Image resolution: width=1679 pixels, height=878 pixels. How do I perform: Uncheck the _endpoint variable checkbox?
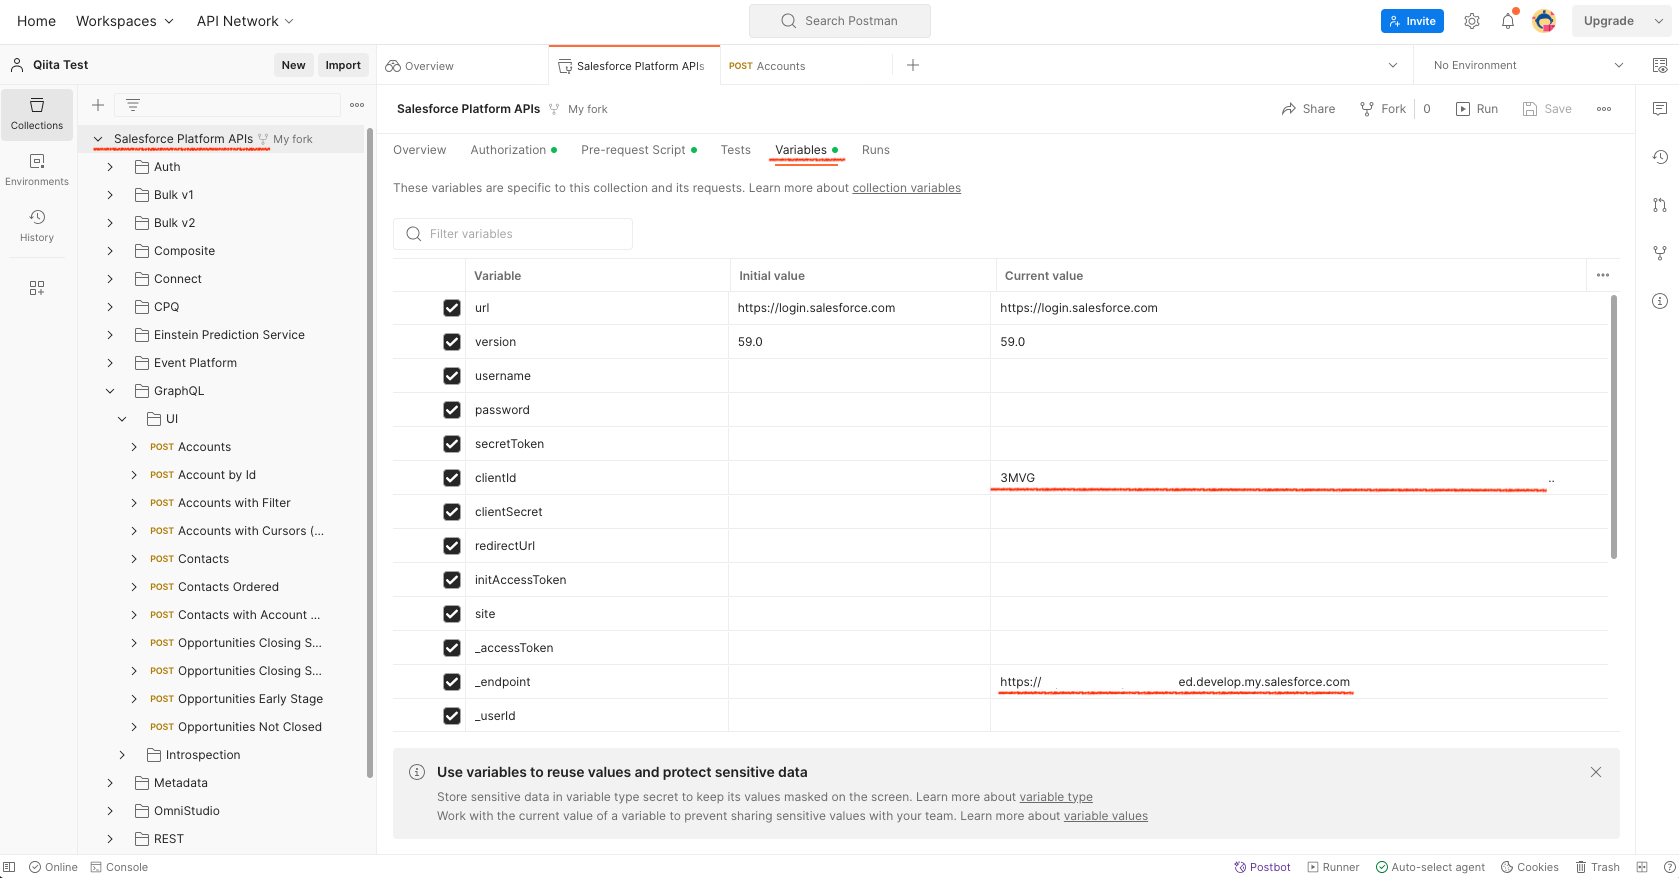(452, 682)
